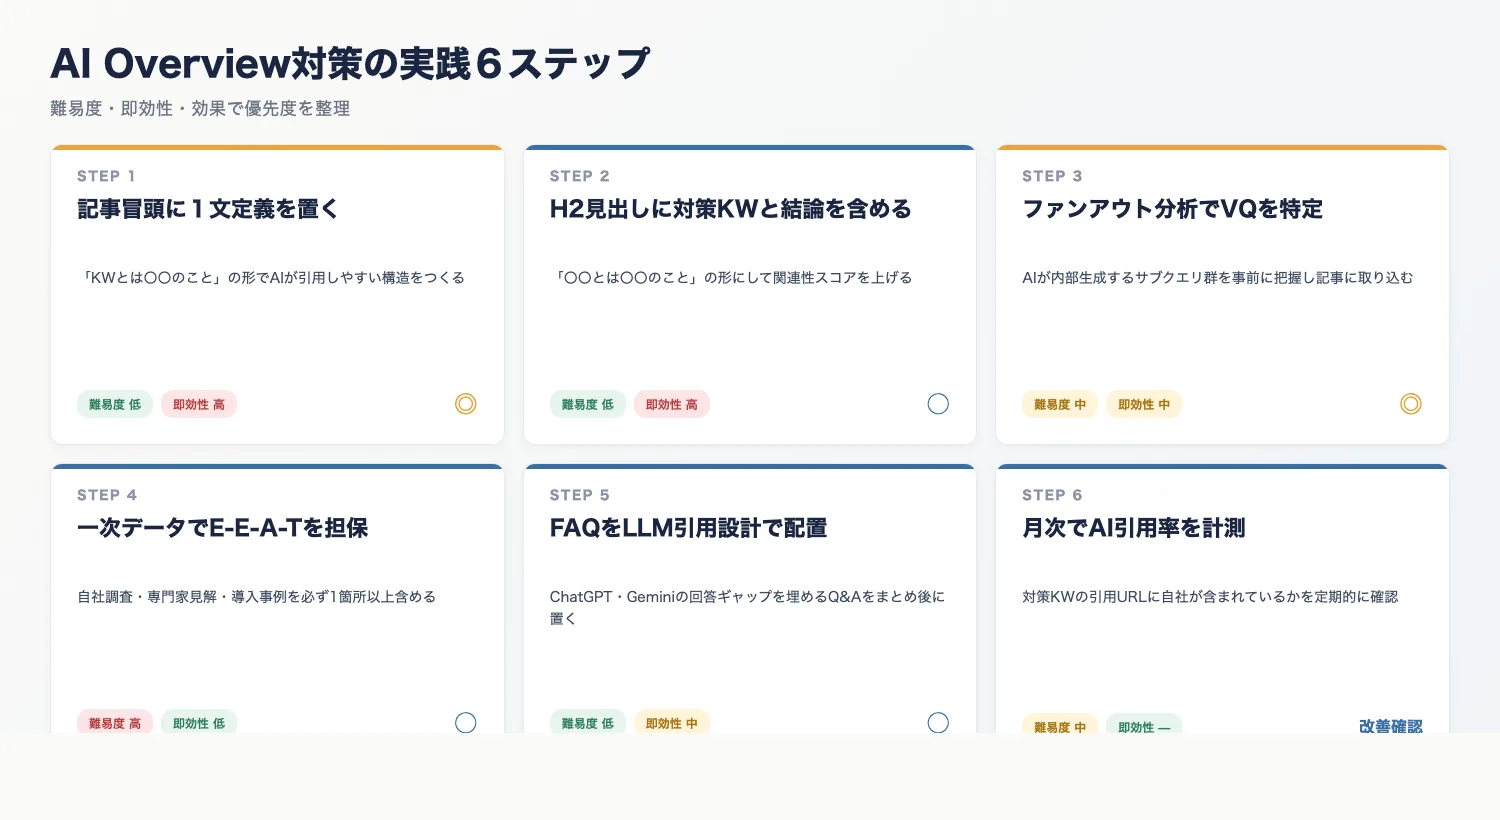Open the 改善確認 link in STEP 6
1500x820 pixels.
click(x=1390, y=726)
